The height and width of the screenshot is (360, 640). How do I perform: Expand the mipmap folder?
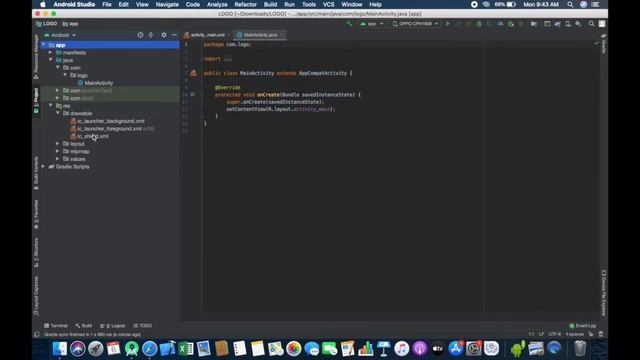(58, 151)
